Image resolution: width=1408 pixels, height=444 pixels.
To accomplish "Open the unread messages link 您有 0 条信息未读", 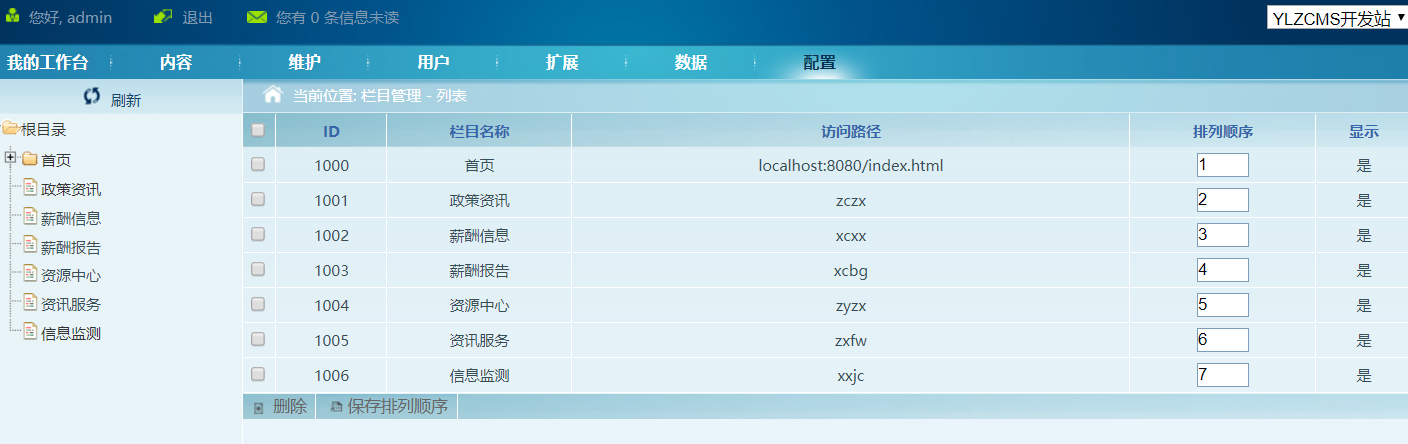I will 337,18.
